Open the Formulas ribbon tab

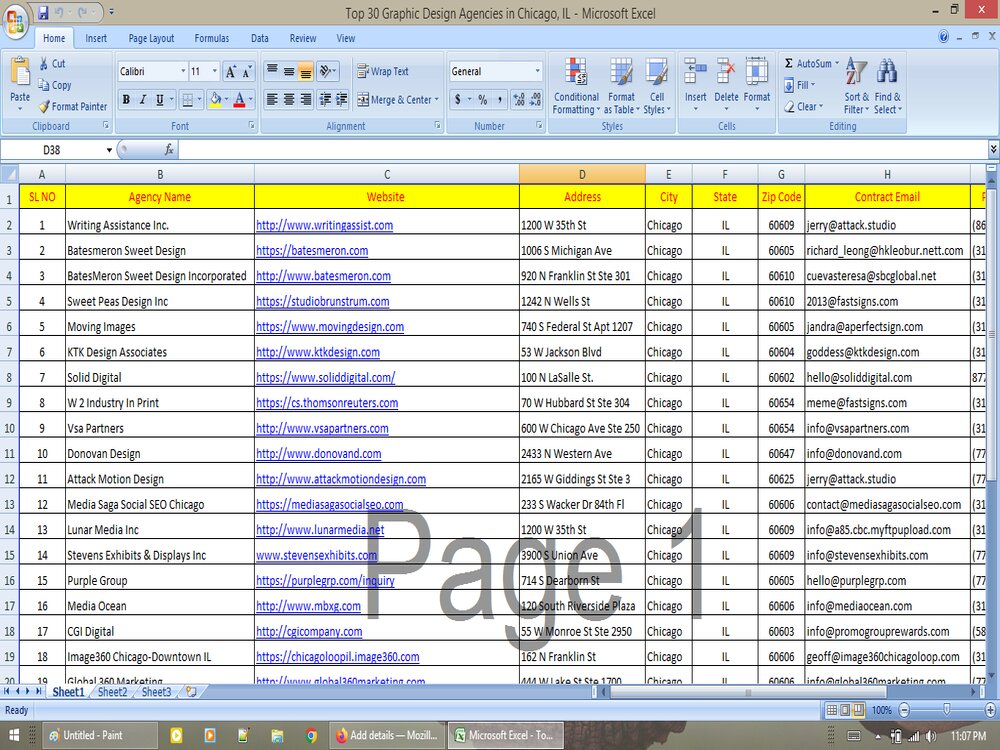211,38
